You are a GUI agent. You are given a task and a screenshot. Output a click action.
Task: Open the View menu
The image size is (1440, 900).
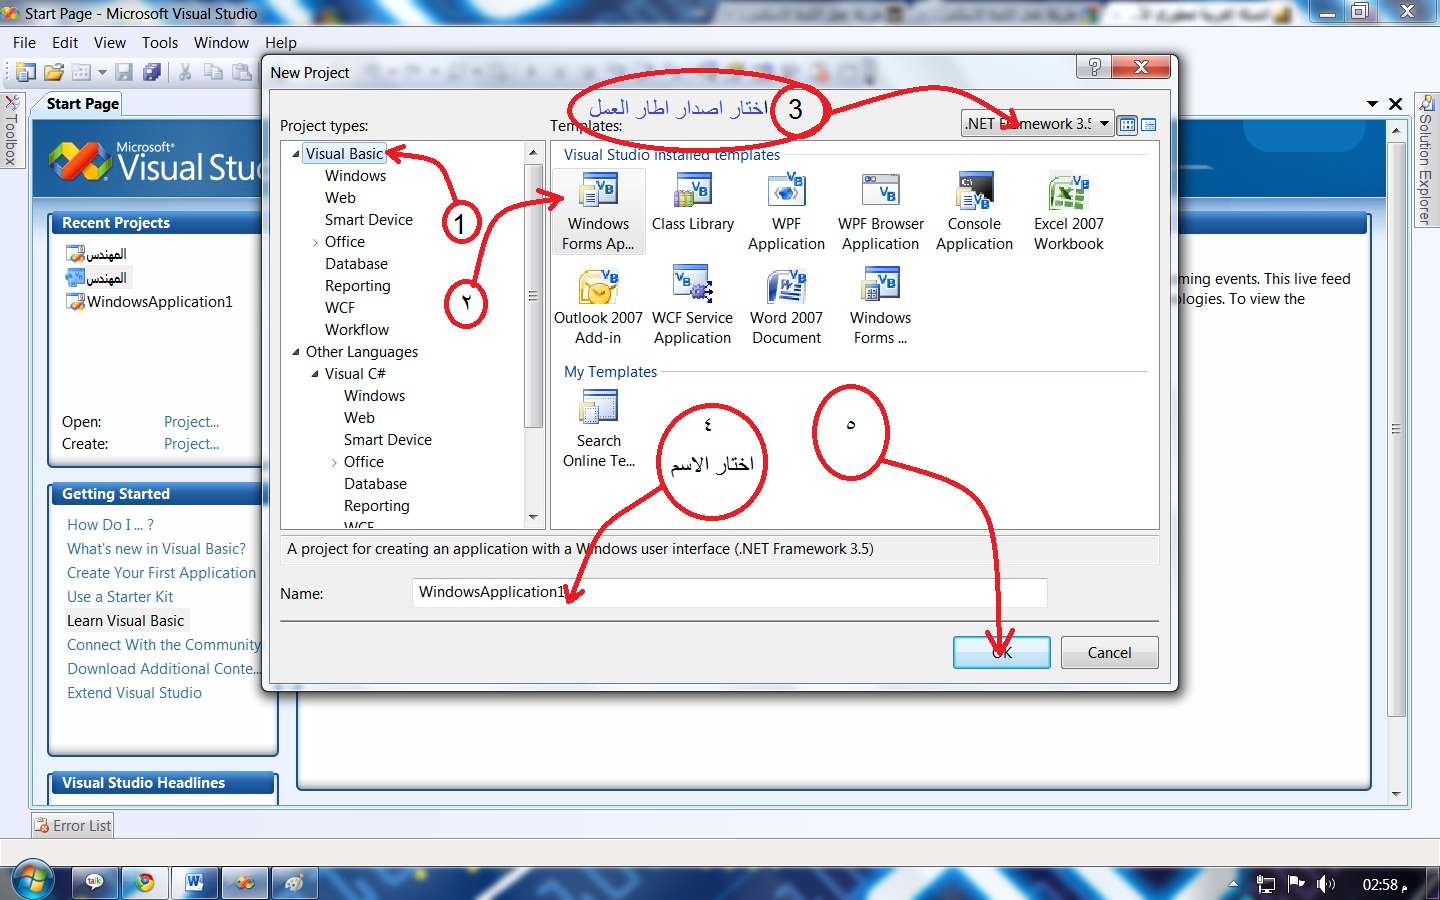pos(110,43)
